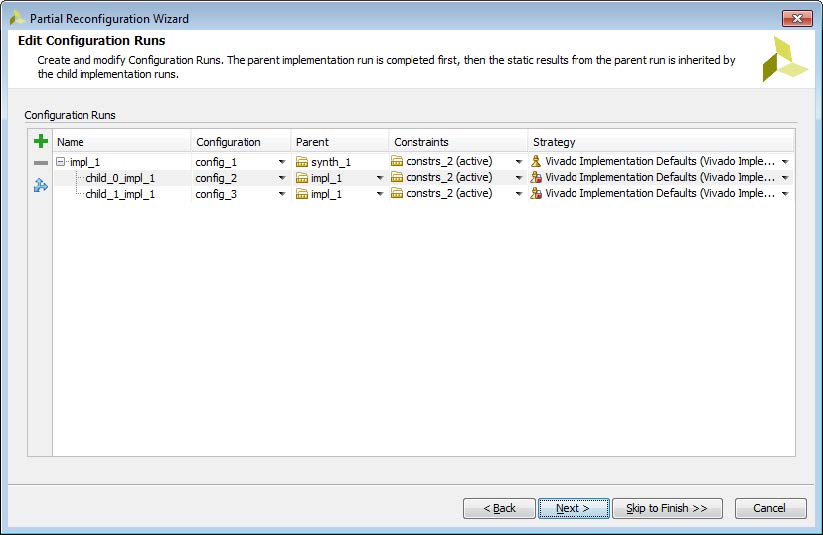Click the strategy icon in child_0_impl_1 row
The image size is (823, 535).
536,177
